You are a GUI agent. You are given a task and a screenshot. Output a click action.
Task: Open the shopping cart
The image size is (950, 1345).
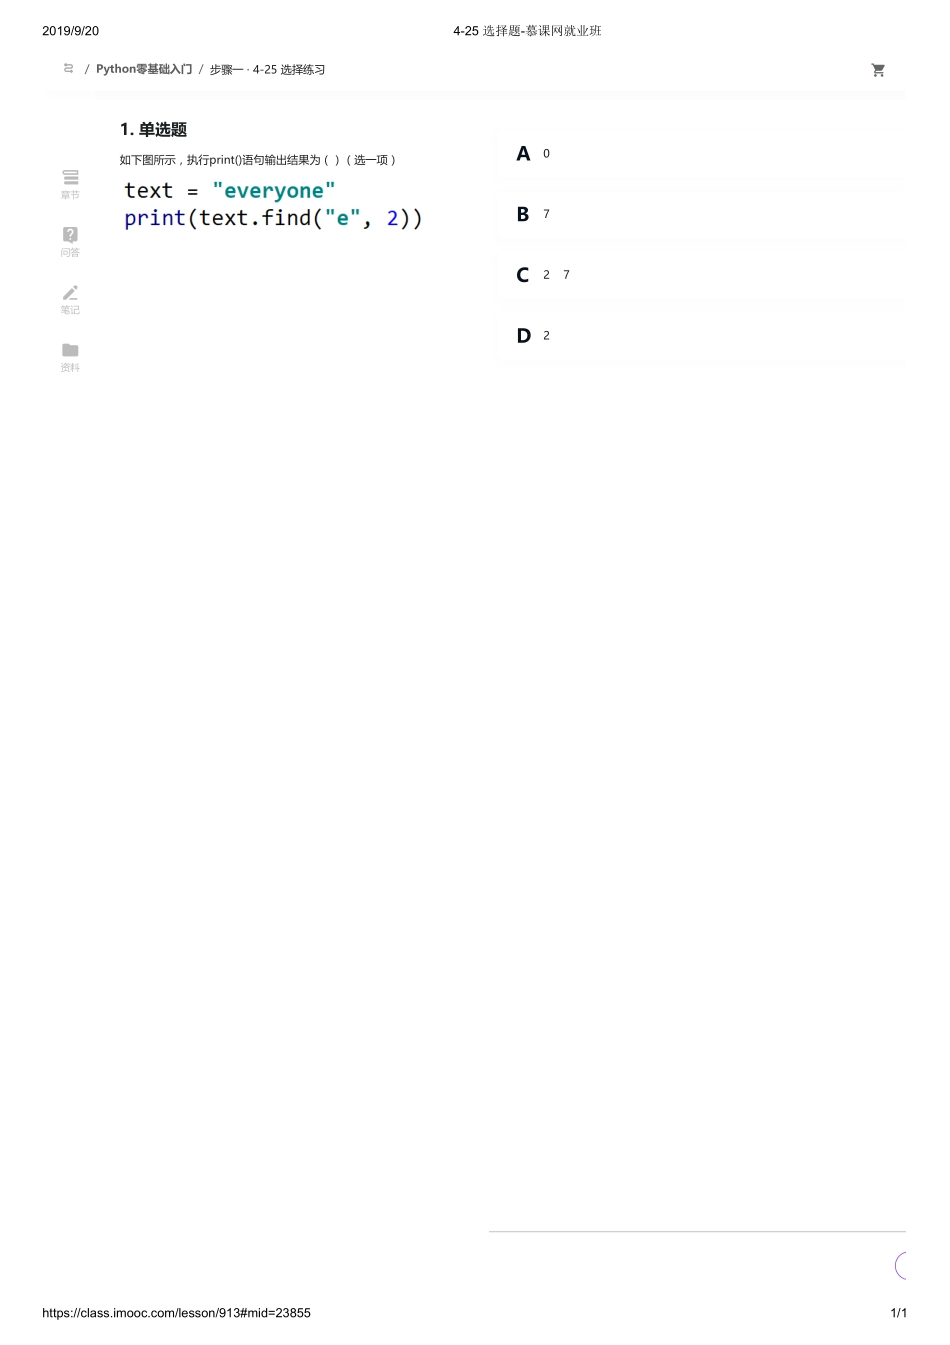point(878,70)
